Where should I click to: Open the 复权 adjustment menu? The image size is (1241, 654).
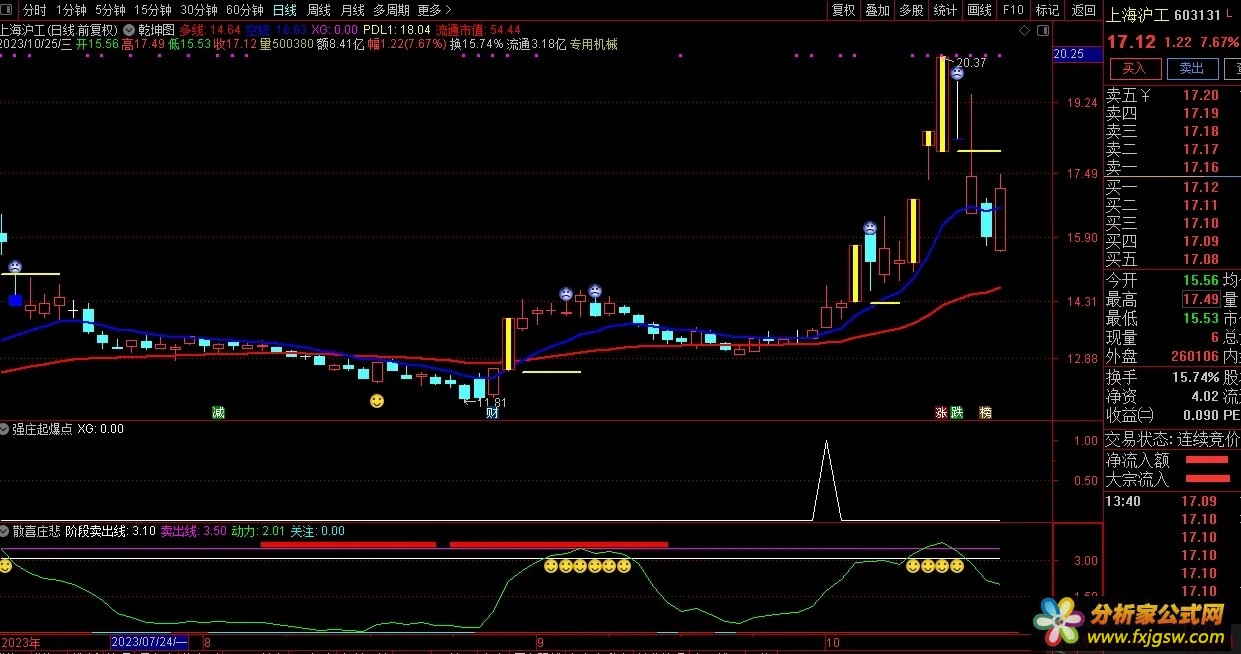pos(843,10)
